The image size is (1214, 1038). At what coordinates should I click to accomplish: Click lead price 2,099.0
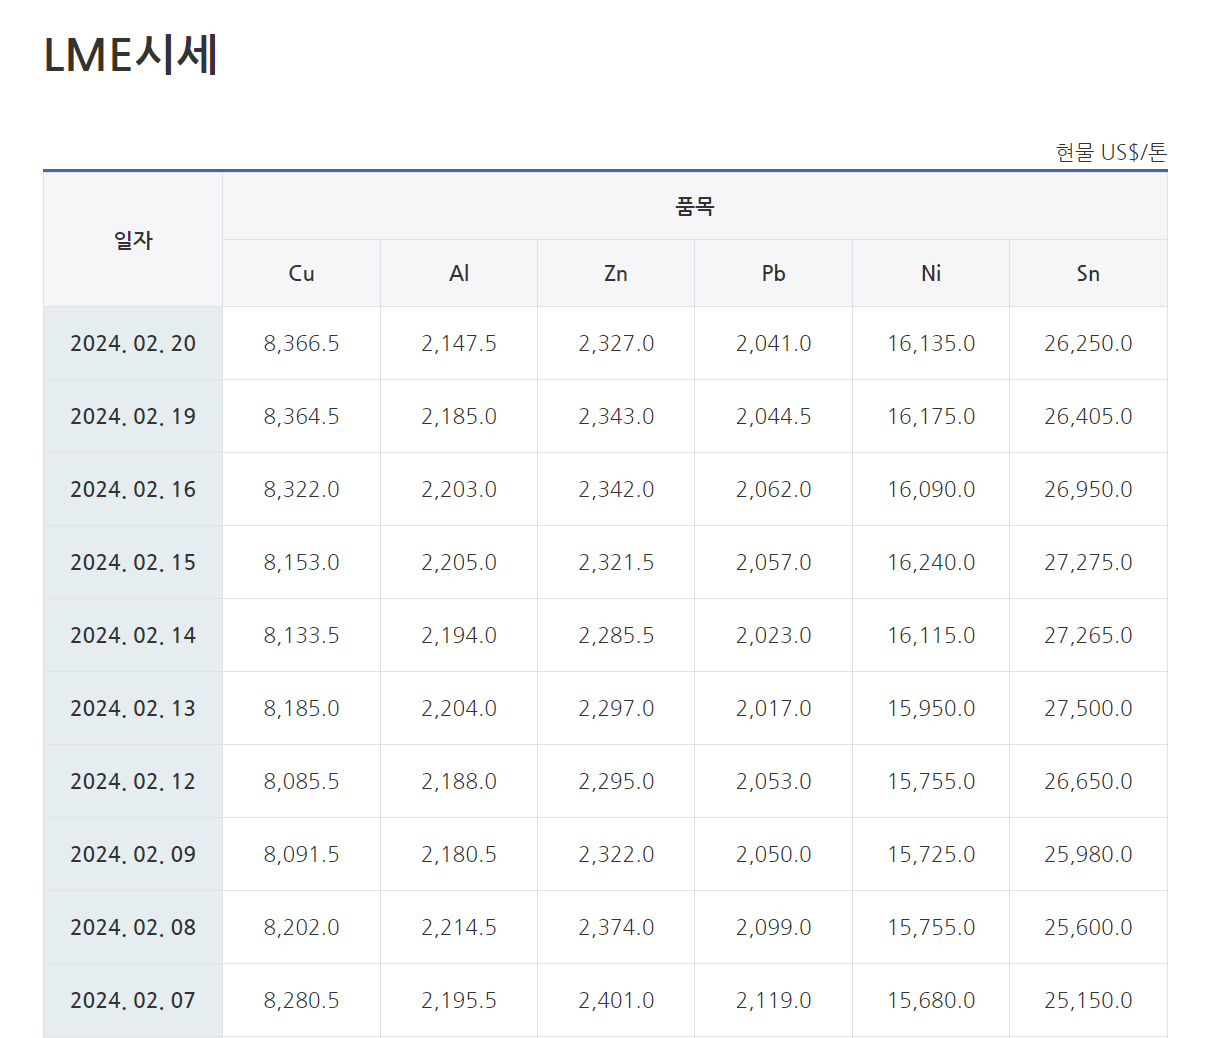[x=773, y=927]
